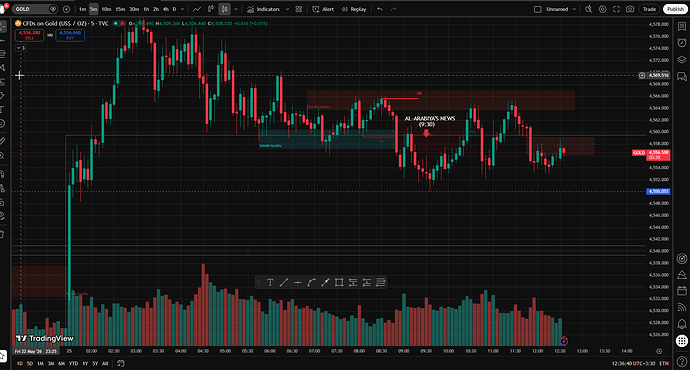Click the 12:36:40 UTC-3:30 timezone text
Viewport: 690px width, 370px height.
click(x=633, y=363)
